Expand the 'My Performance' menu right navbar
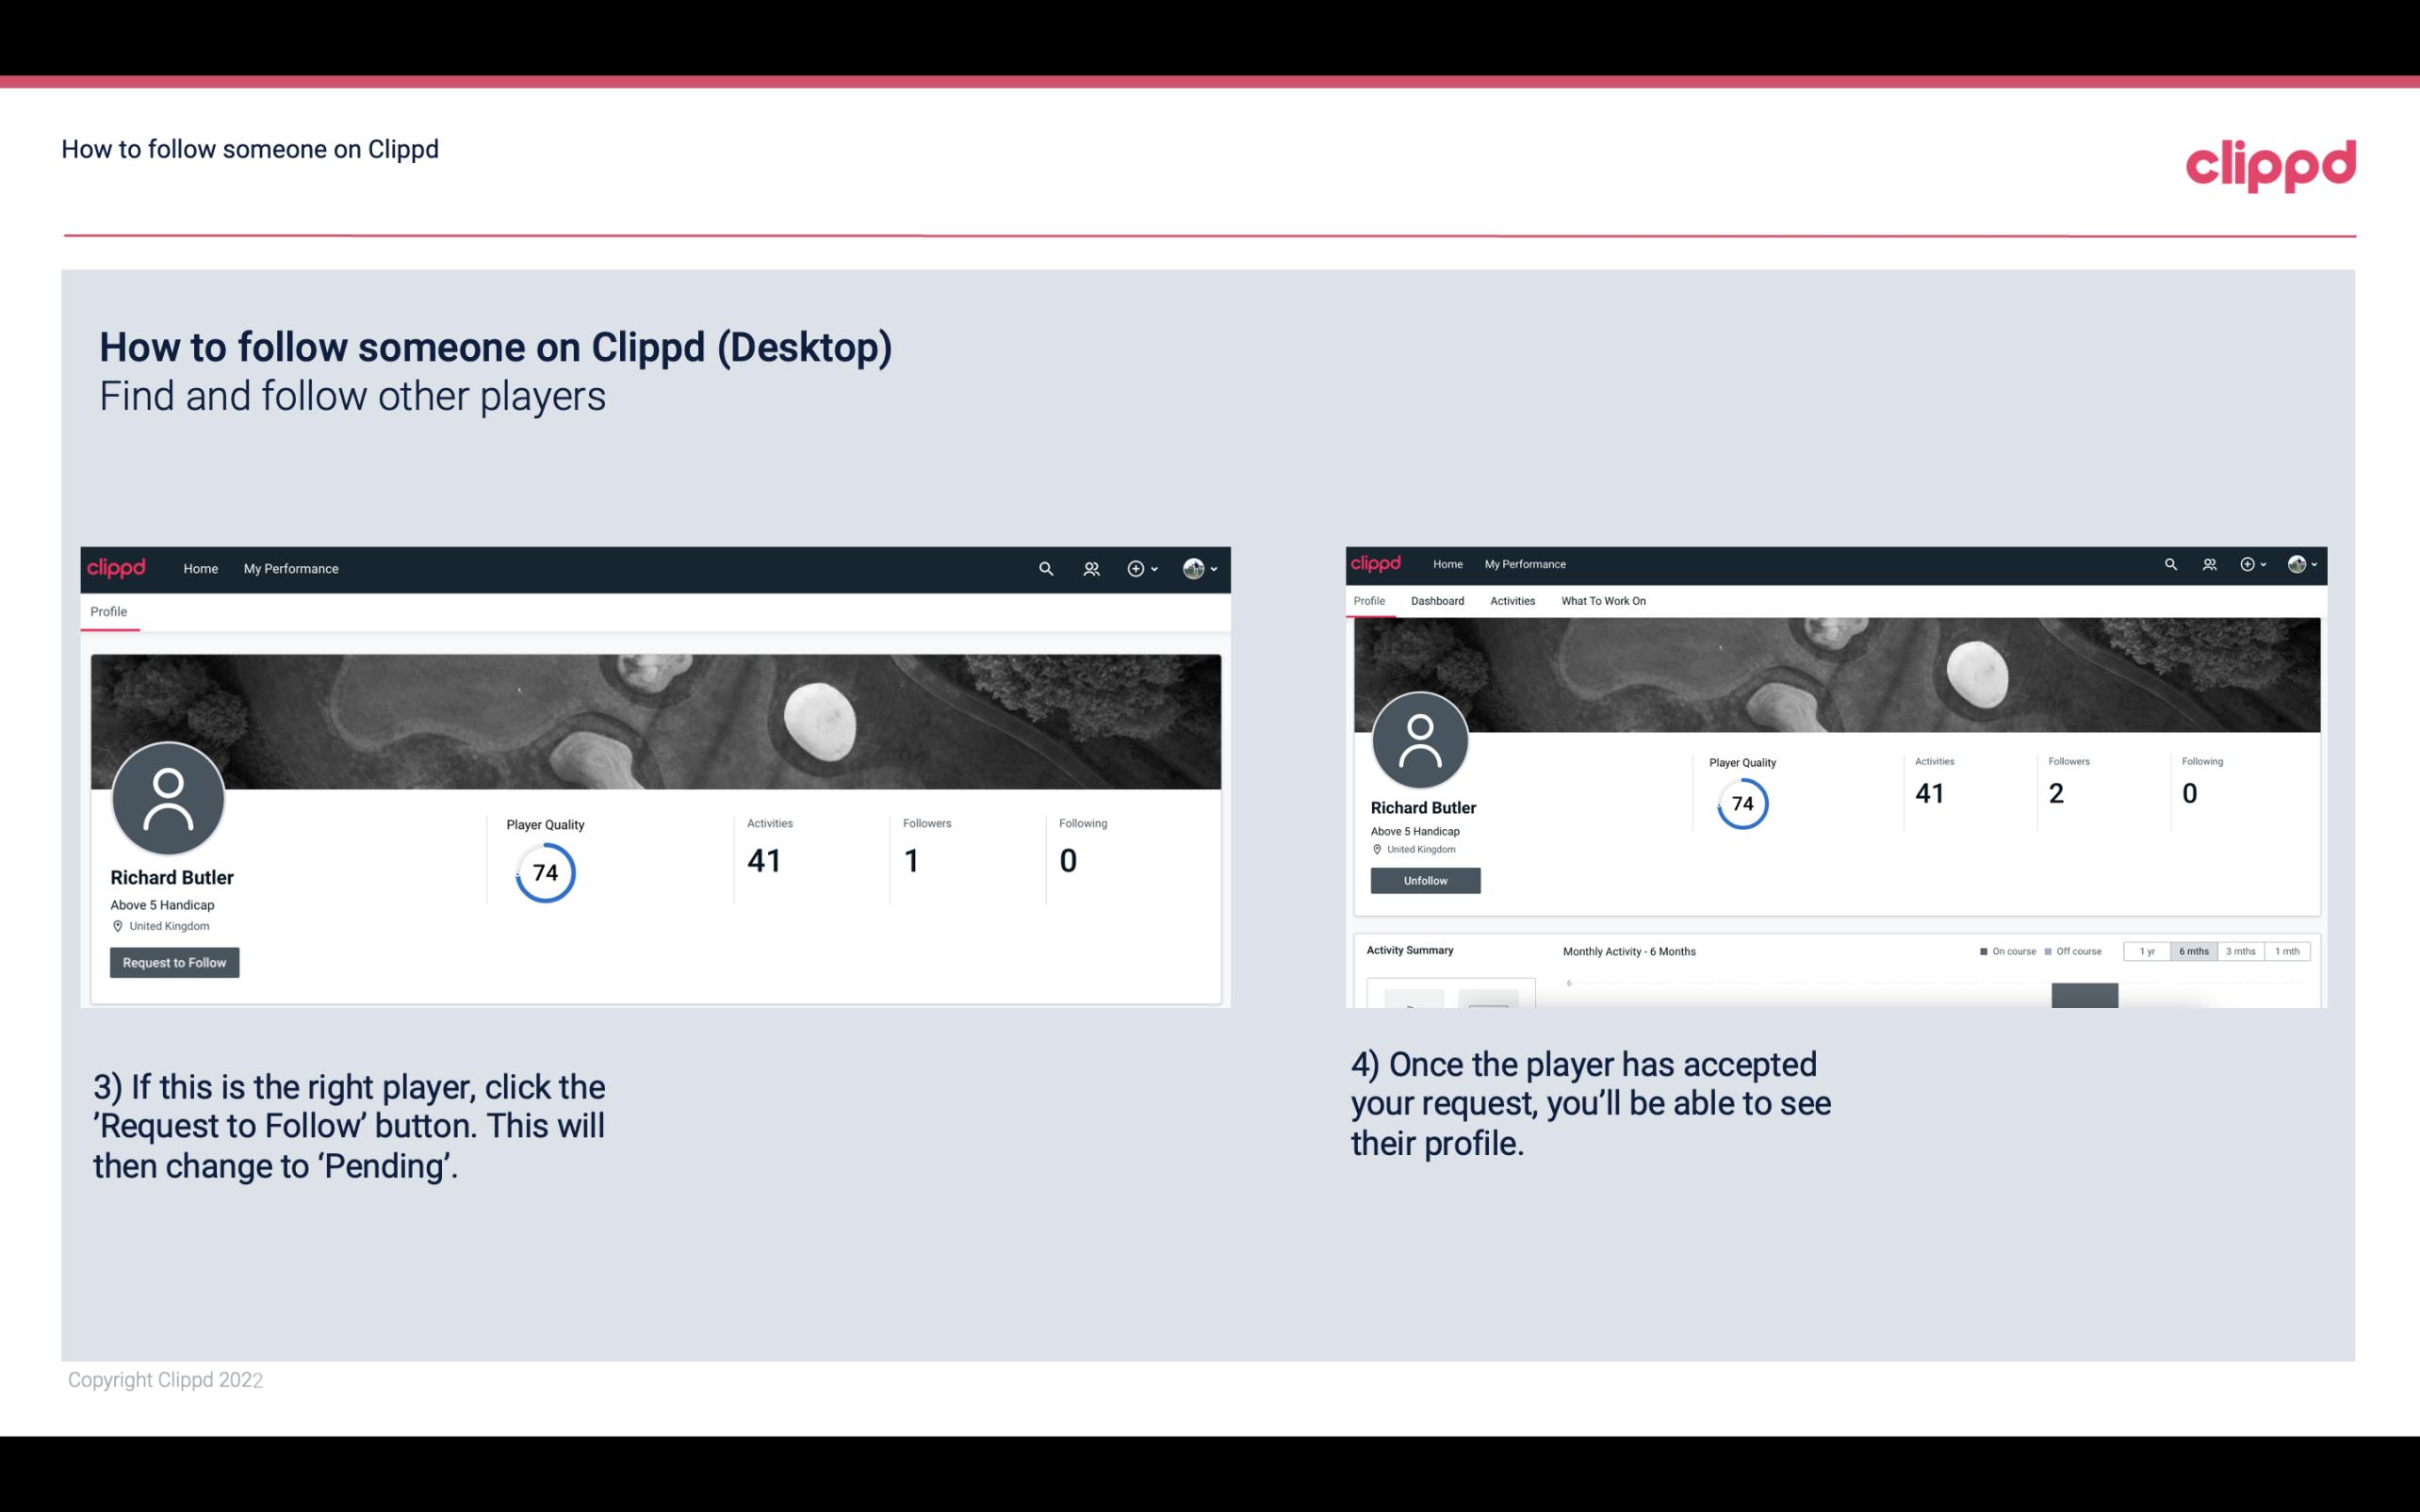2420x1512 pixels. pos(1523,561)
